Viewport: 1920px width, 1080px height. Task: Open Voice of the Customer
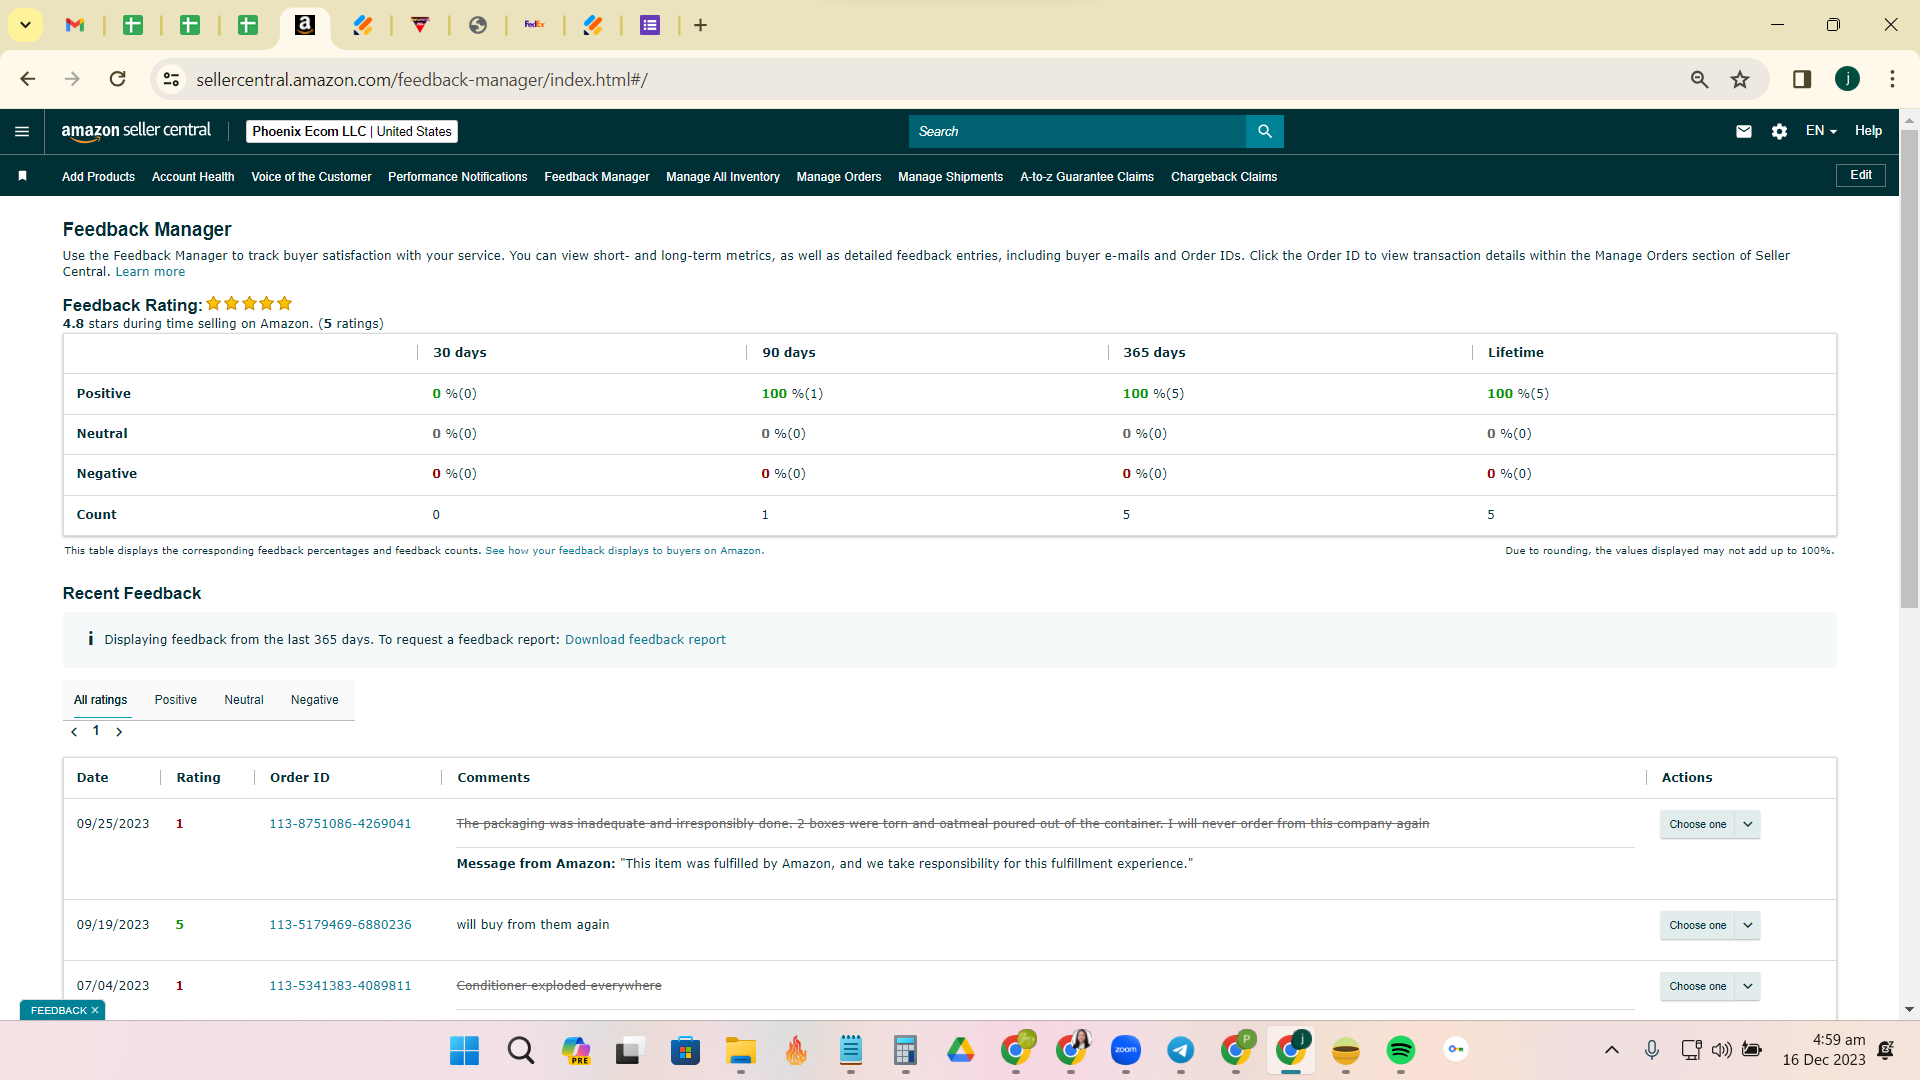click(x=311, y=177)
